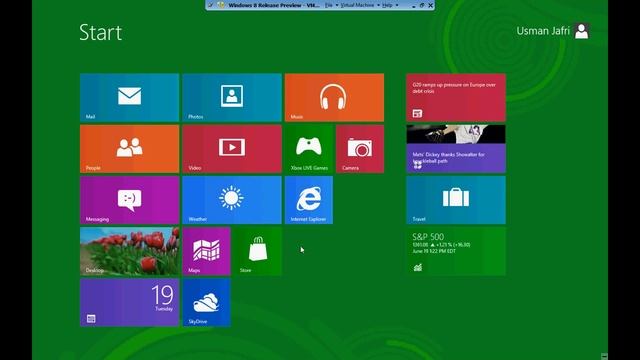
Task: Open the Store tile
Action: click(258, 251)
